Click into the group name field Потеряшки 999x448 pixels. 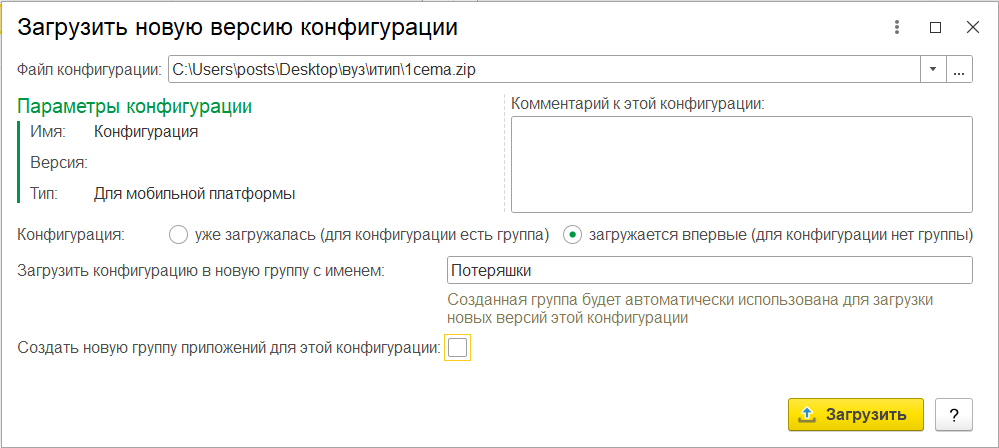click(710, 270)
